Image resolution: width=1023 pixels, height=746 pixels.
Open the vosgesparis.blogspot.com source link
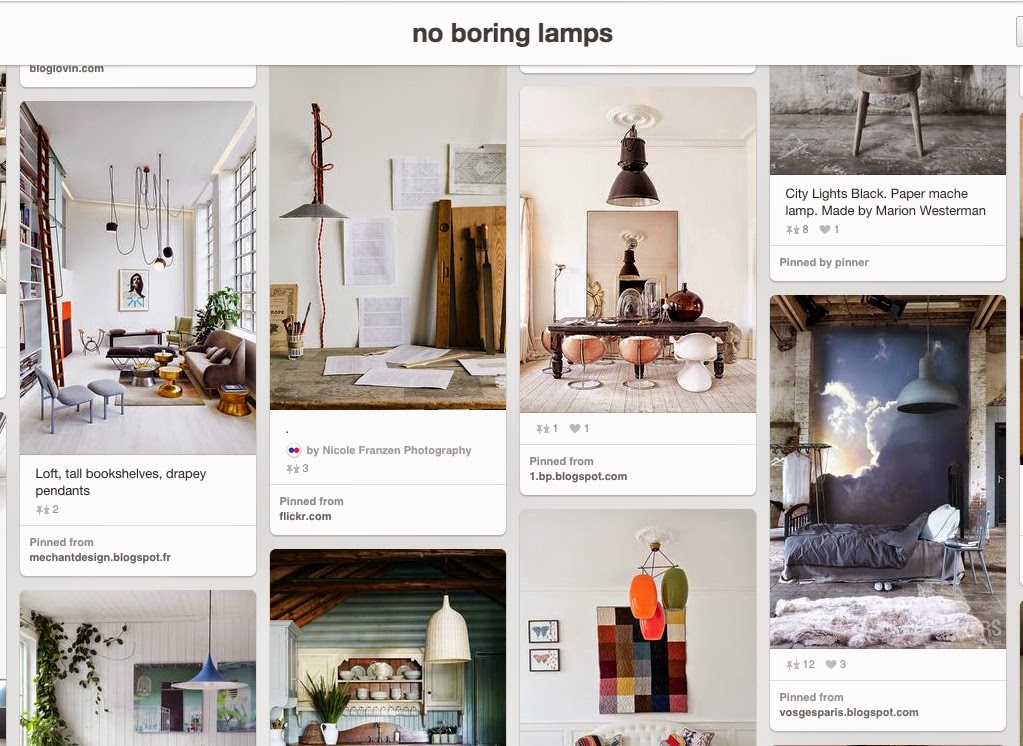849,713
